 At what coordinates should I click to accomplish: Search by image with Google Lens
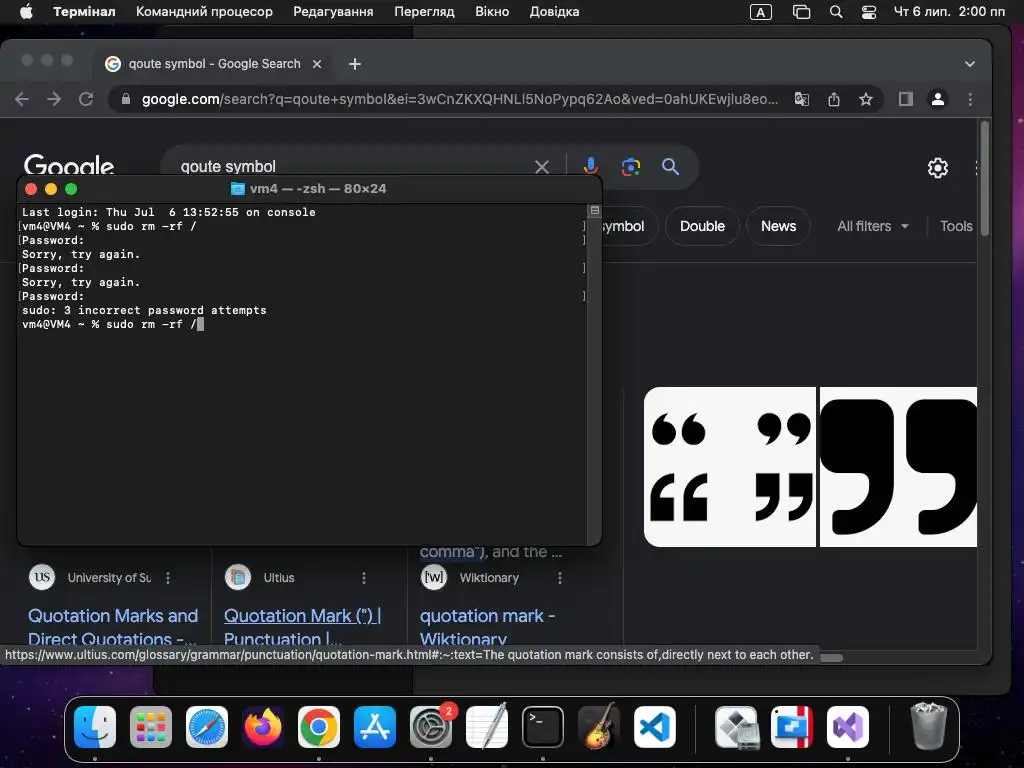tap(630, 167)
